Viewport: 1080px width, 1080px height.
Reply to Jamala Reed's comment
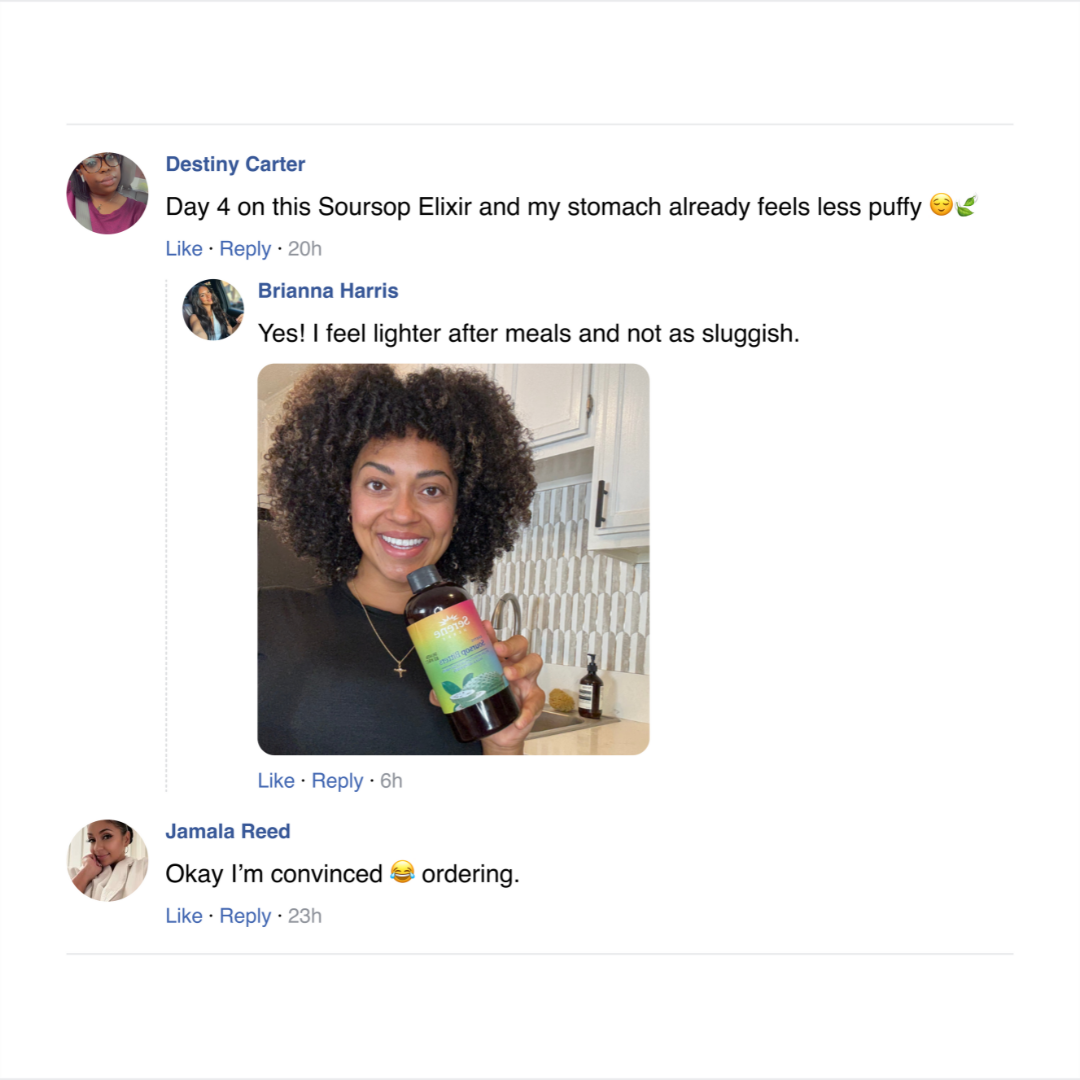tap(245, 916)
